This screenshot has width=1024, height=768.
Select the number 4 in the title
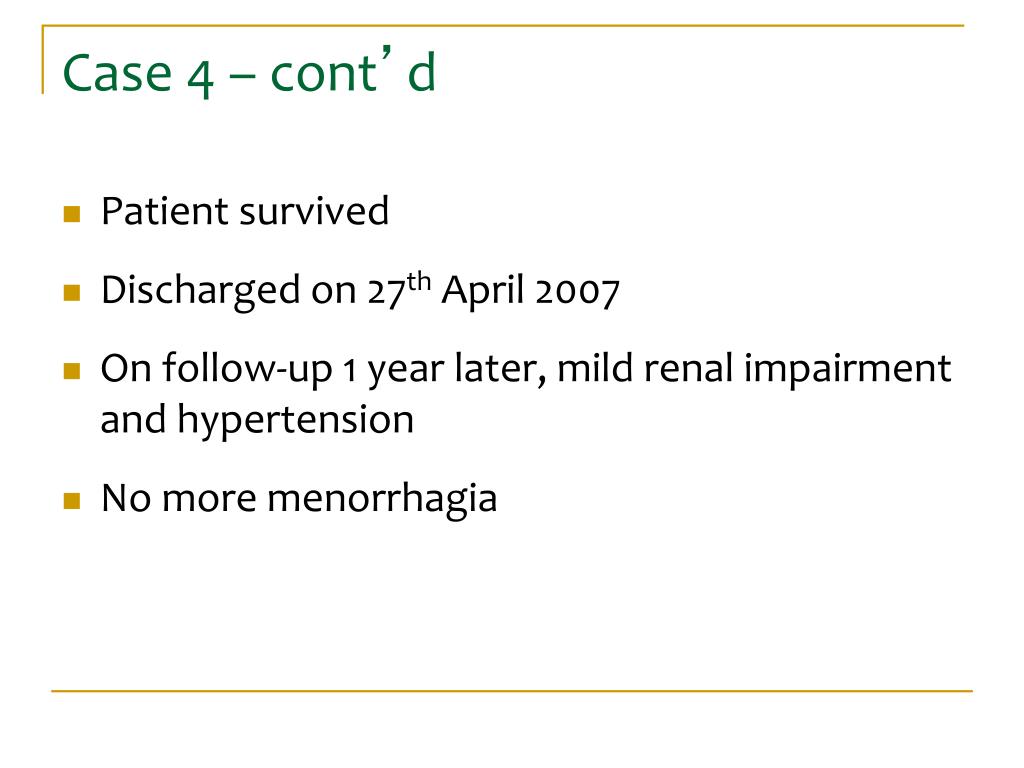click(200, 76)
